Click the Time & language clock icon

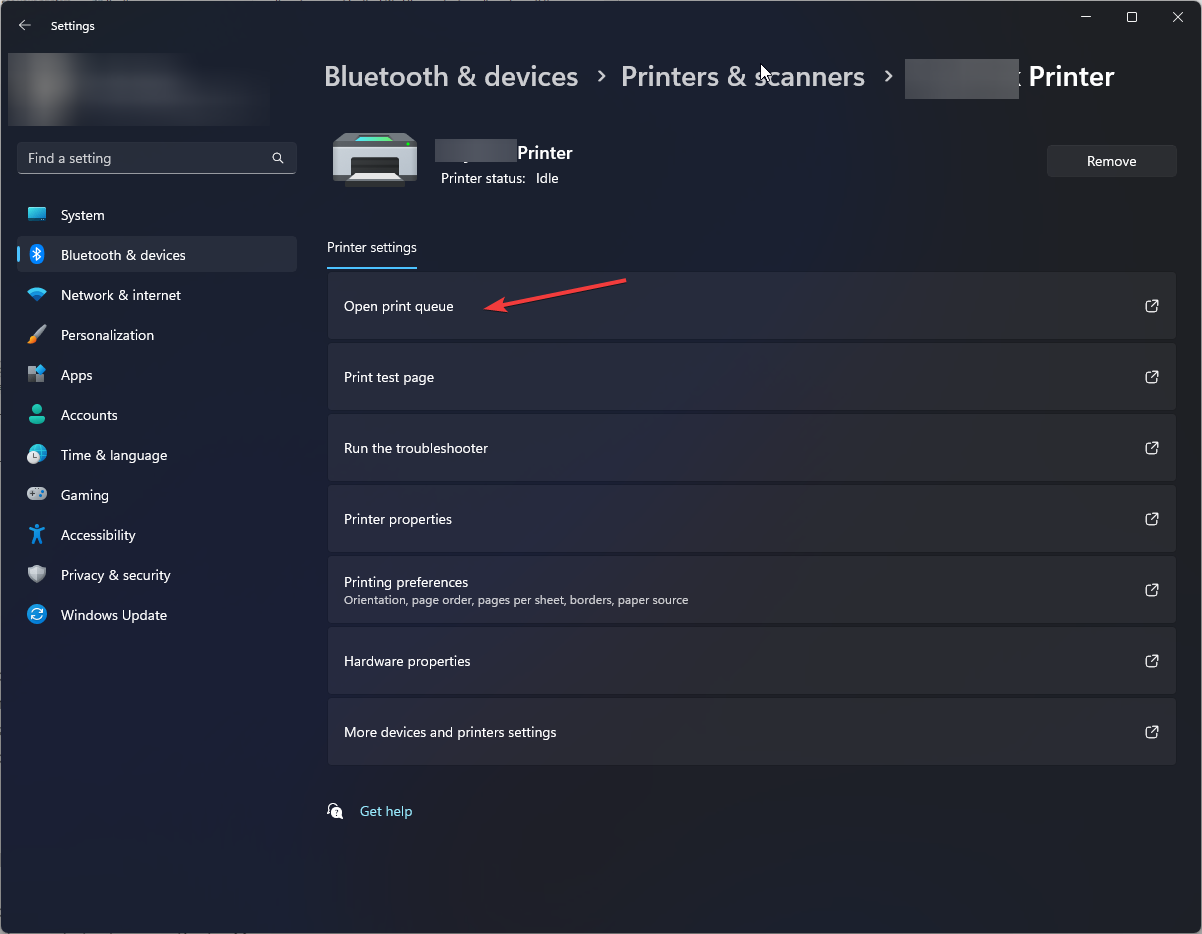tap(37, 455)
